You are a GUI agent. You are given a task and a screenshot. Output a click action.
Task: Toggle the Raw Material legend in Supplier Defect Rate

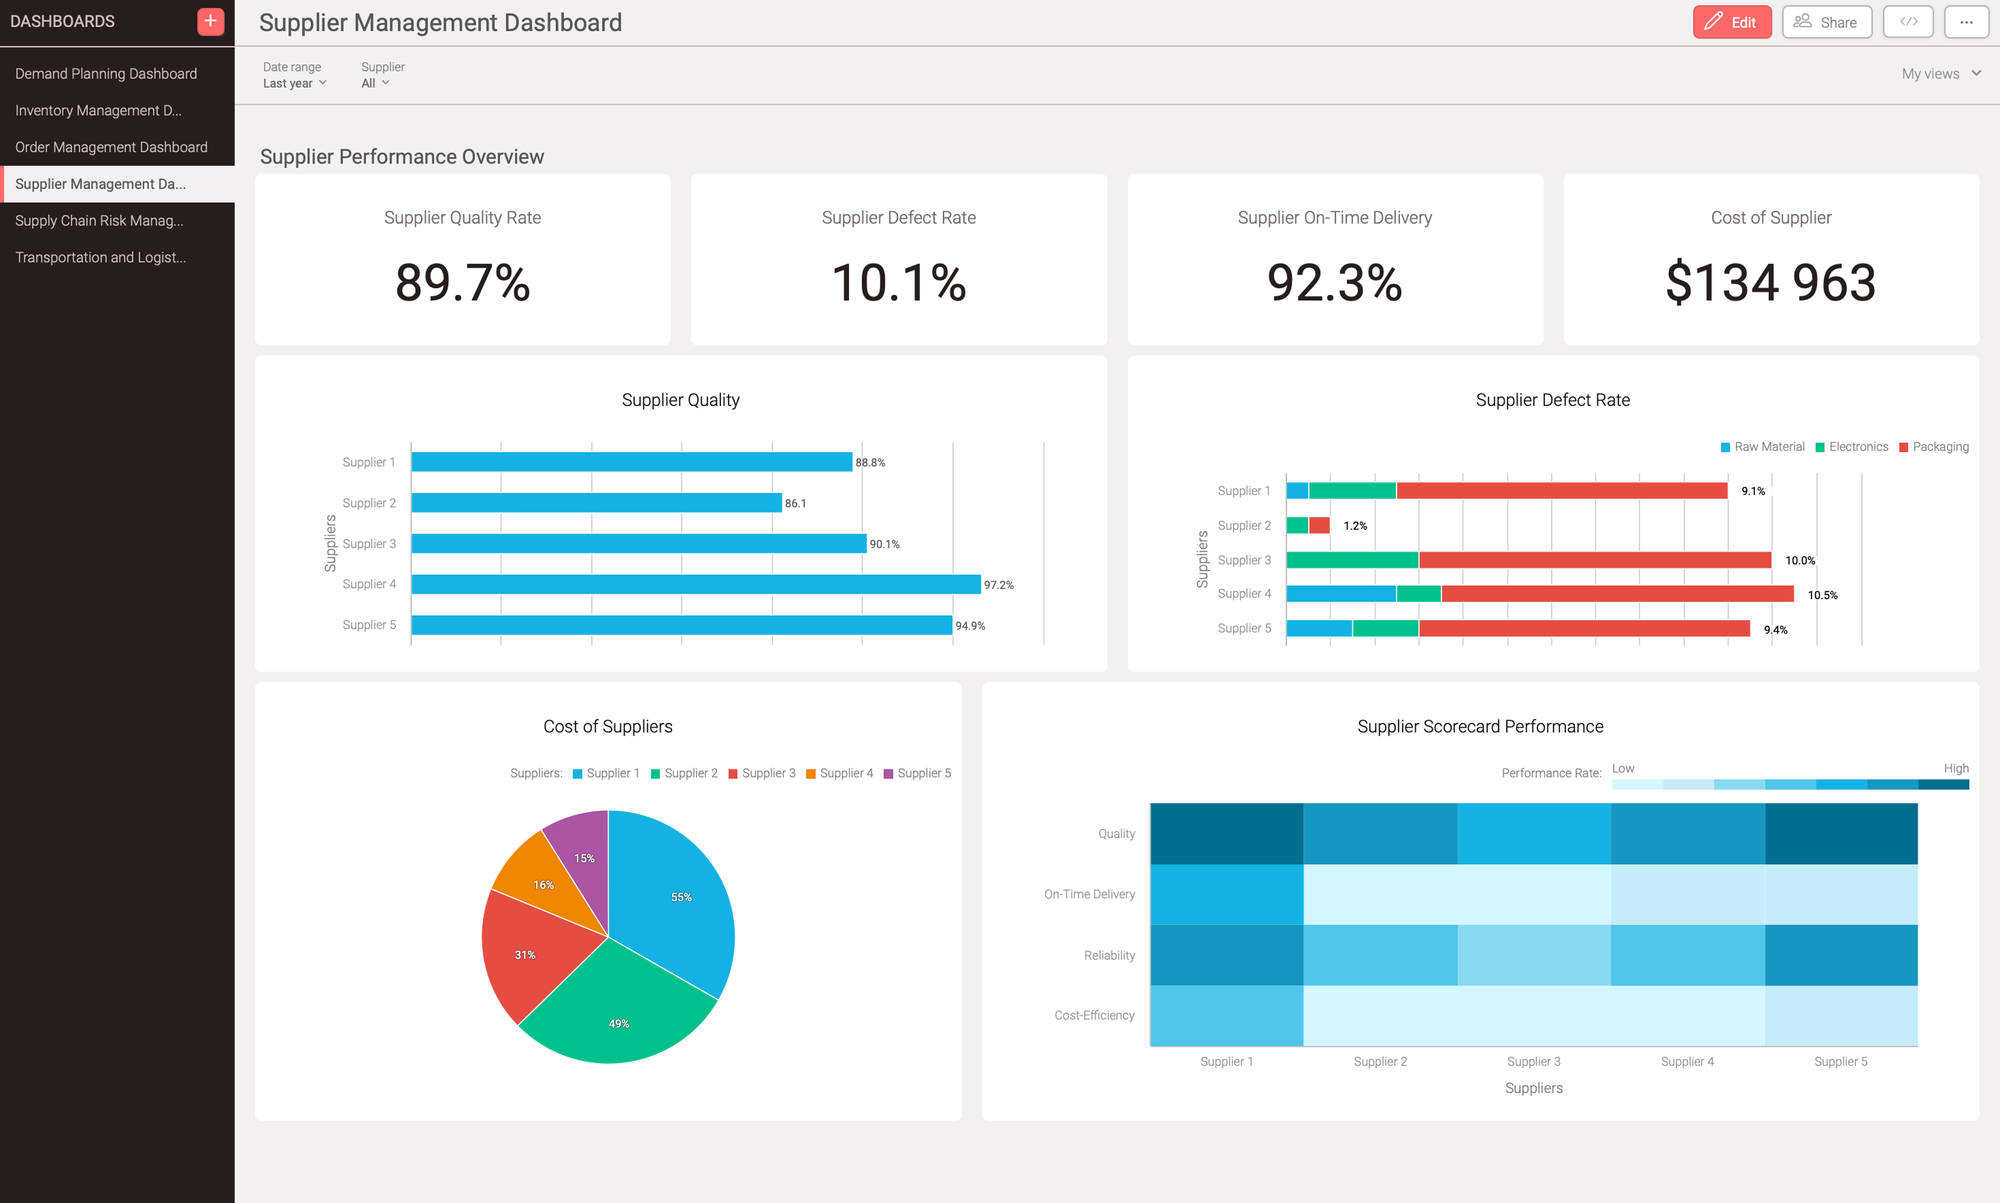[1762, 447]
